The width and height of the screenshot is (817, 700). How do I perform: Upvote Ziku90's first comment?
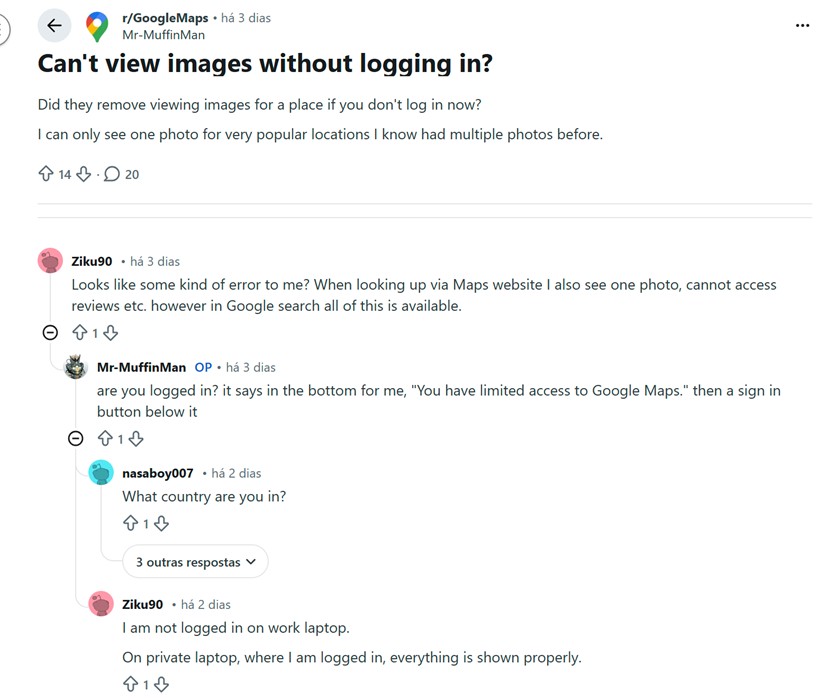pos(80,333)
